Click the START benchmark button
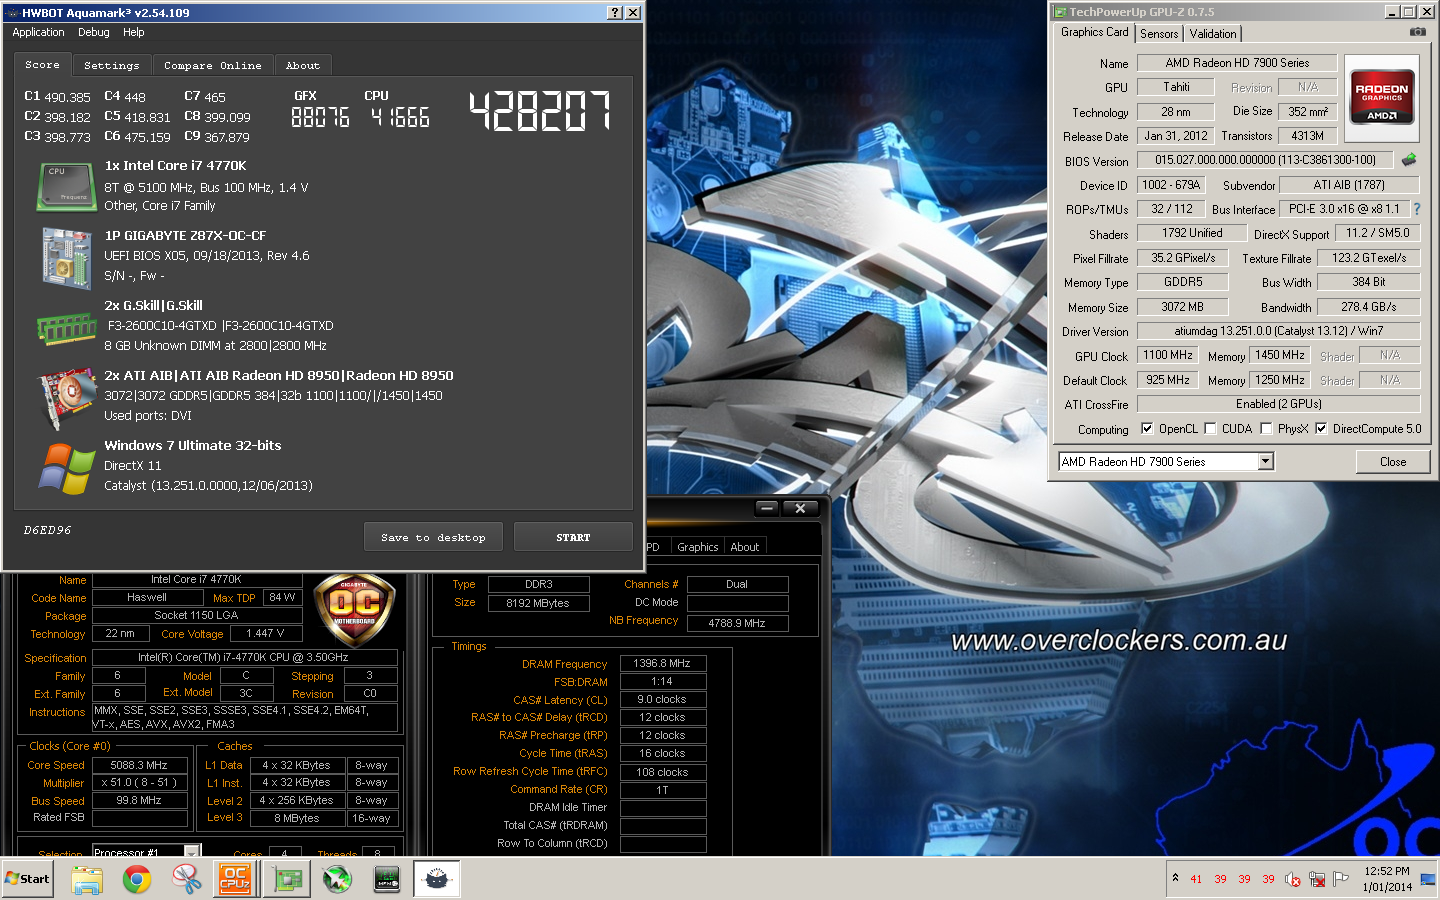The image size is (1440, 900). pos(573,537)
